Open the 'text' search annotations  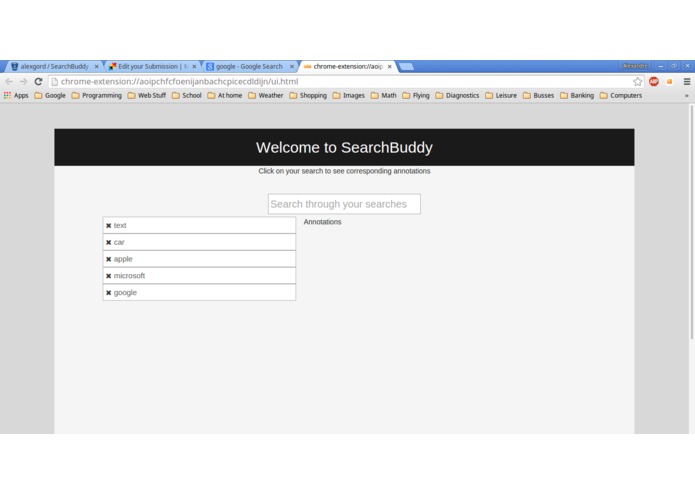199,225
